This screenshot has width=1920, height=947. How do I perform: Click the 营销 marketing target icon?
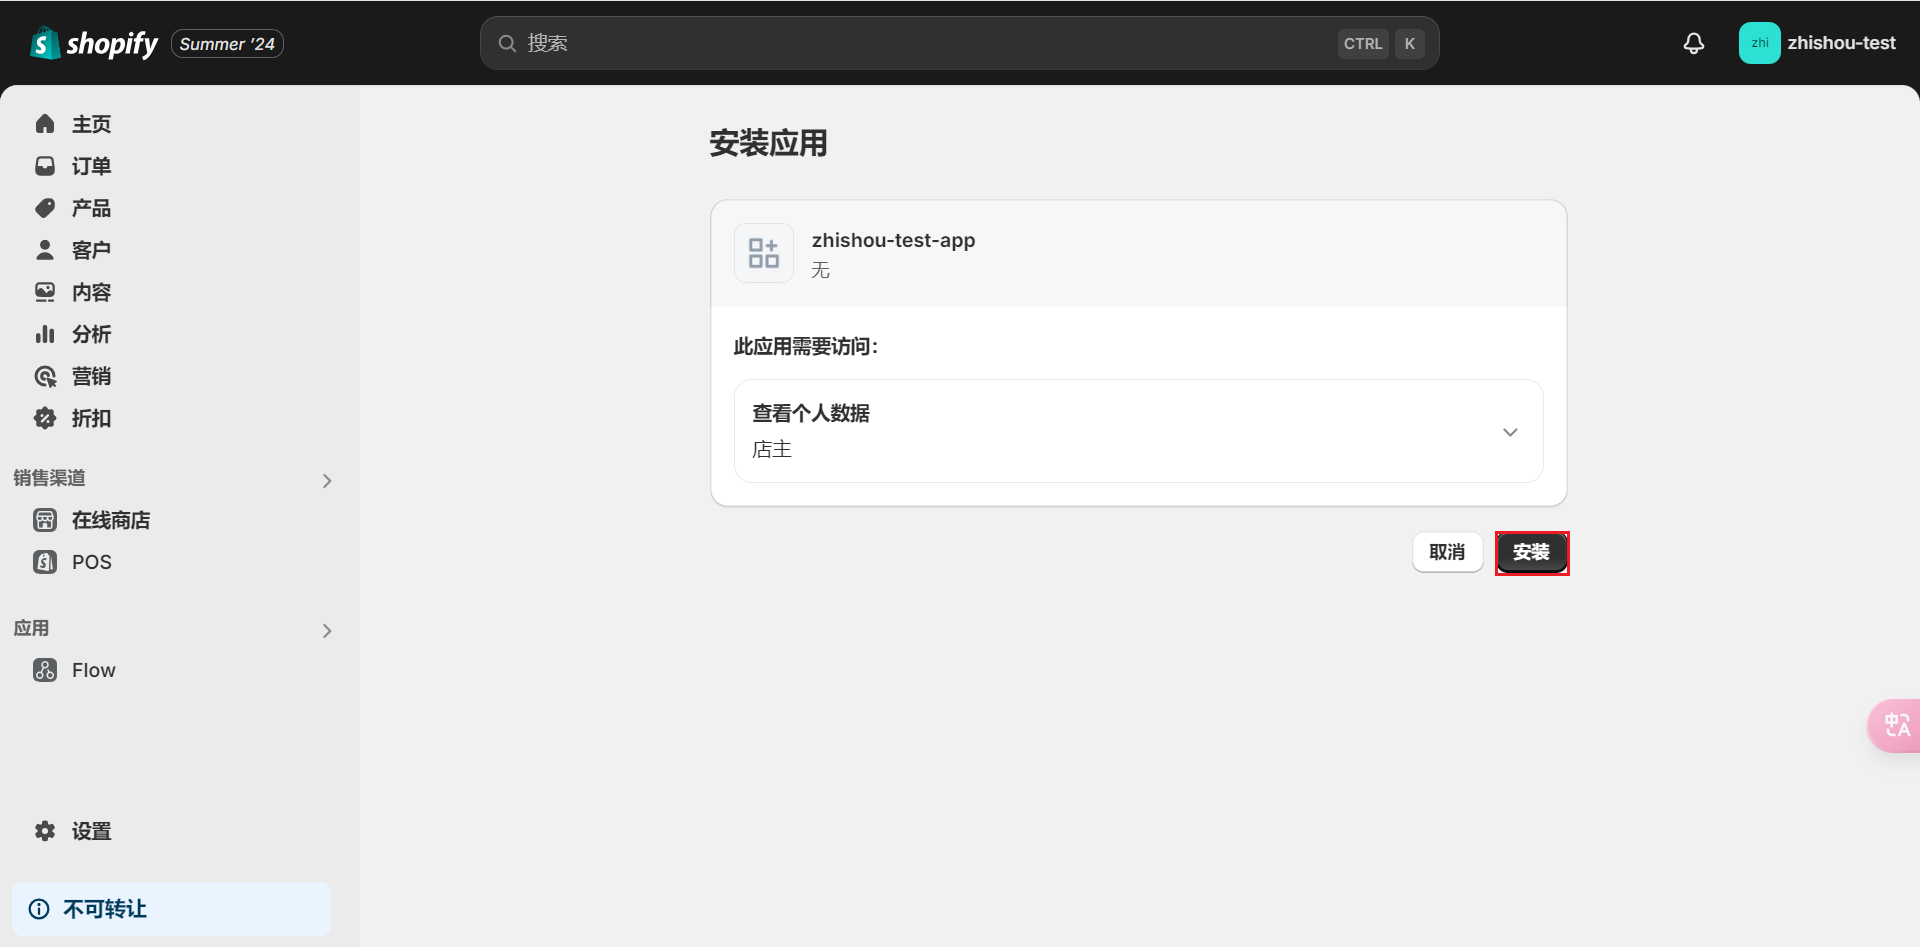click(45, 376)
